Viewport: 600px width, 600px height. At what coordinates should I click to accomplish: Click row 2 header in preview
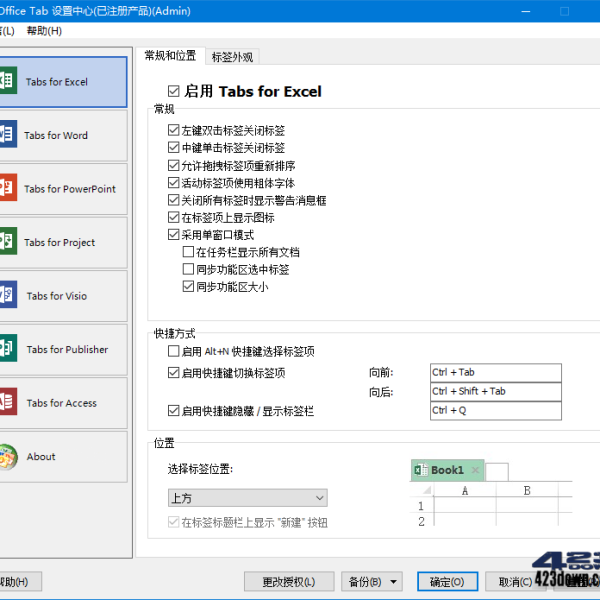(x=421, y=521)
